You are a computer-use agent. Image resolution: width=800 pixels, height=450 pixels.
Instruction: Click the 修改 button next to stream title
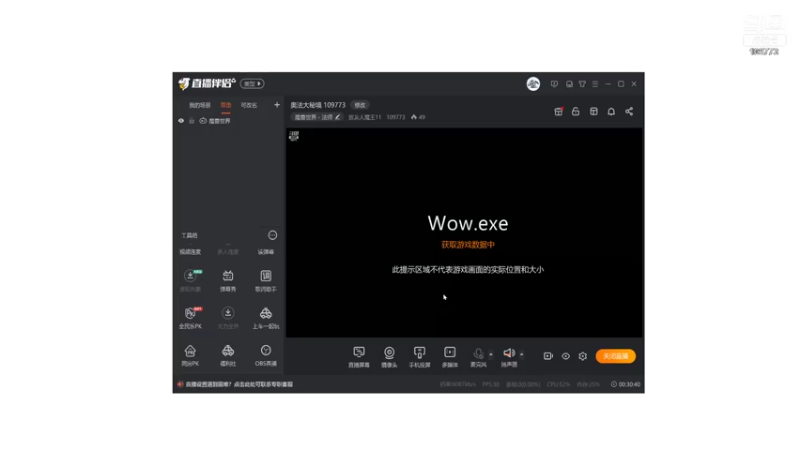pyautogui.click(x=360, y=105)
